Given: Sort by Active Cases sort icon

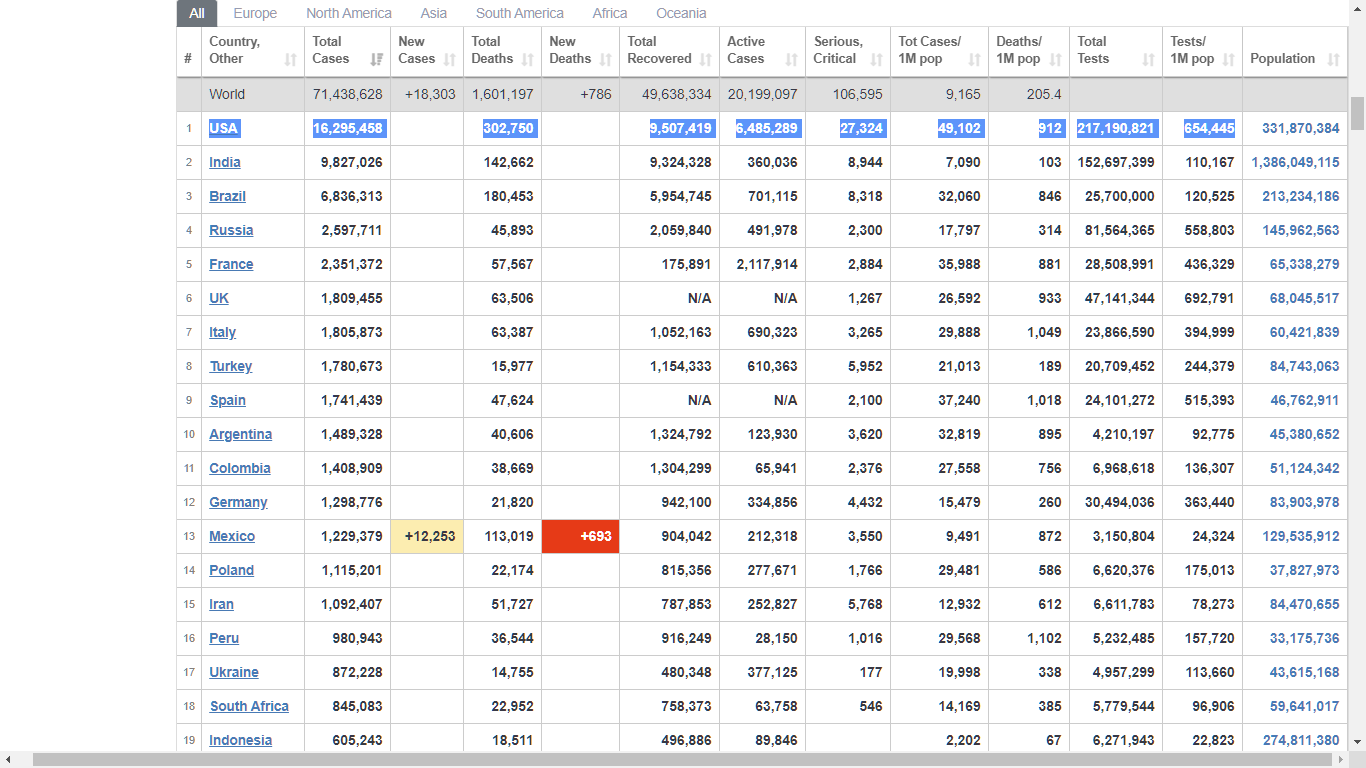Looking at the screenshot, I should click(x=791, y=60).
